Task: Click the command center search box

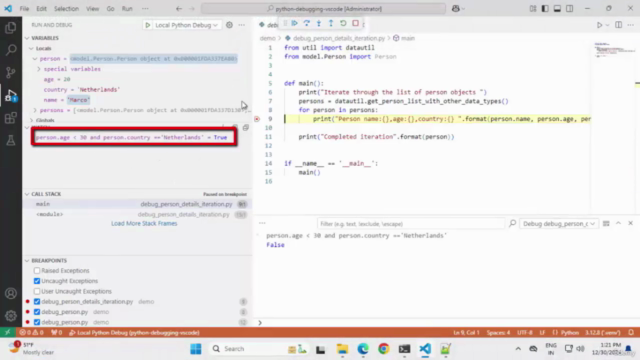Action: pyautogui.click(x=324, y=9)
